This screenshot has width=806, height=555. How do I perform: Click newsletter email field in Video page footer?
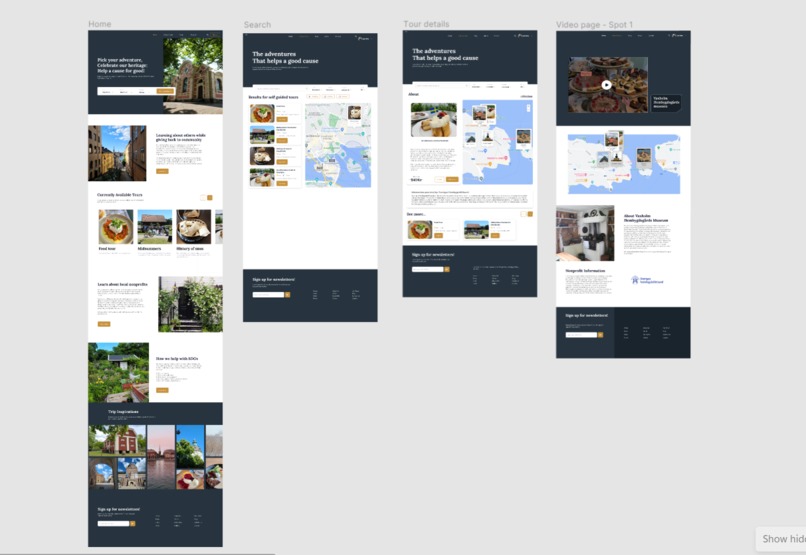click(581, 335)
